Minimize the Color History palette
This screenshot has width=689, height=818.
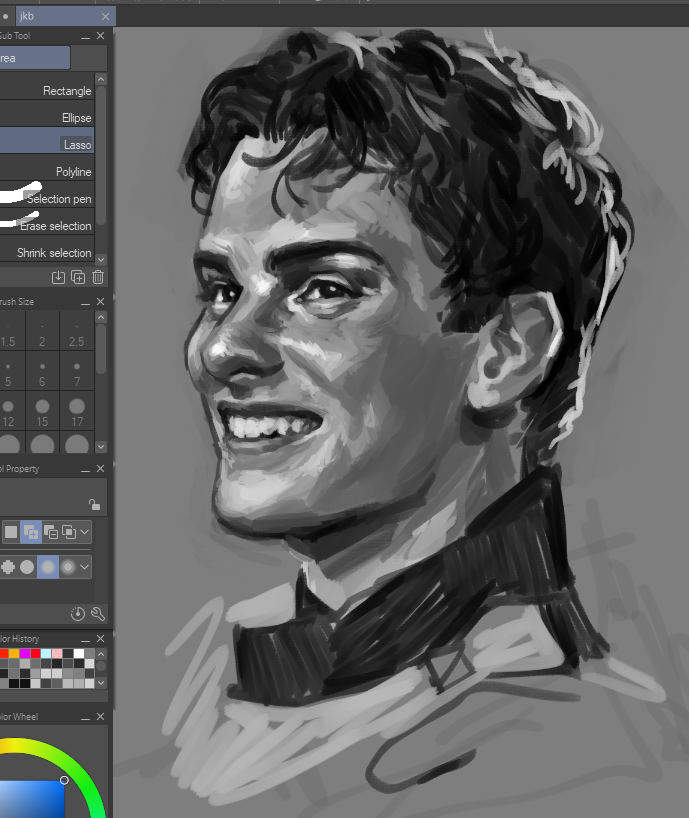(86, 640)
